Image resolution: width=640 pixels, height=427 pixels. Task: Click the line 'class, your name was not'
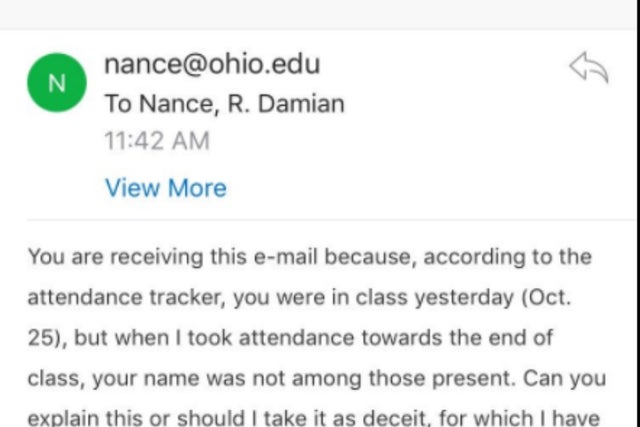point(317,378)
